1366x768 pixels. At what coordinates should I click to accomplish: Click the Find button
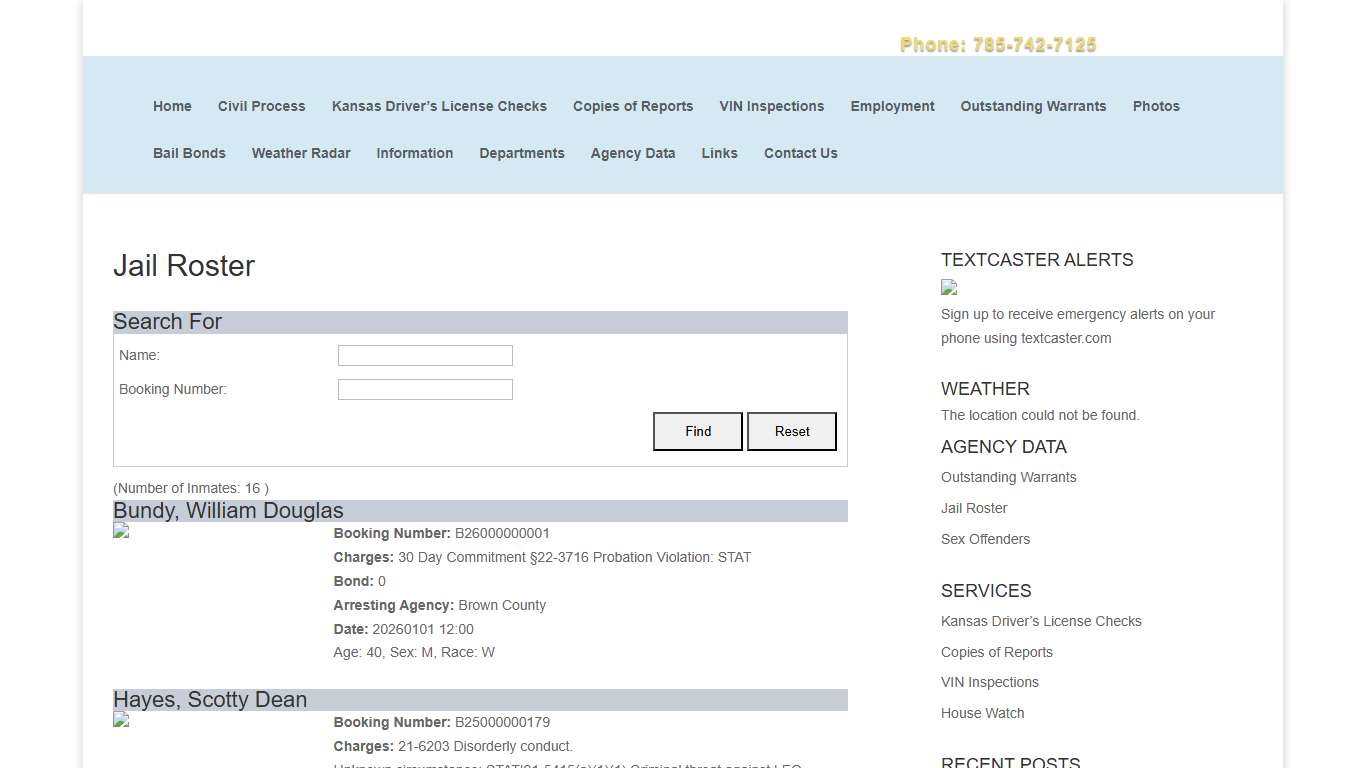[x=698, y=431]
